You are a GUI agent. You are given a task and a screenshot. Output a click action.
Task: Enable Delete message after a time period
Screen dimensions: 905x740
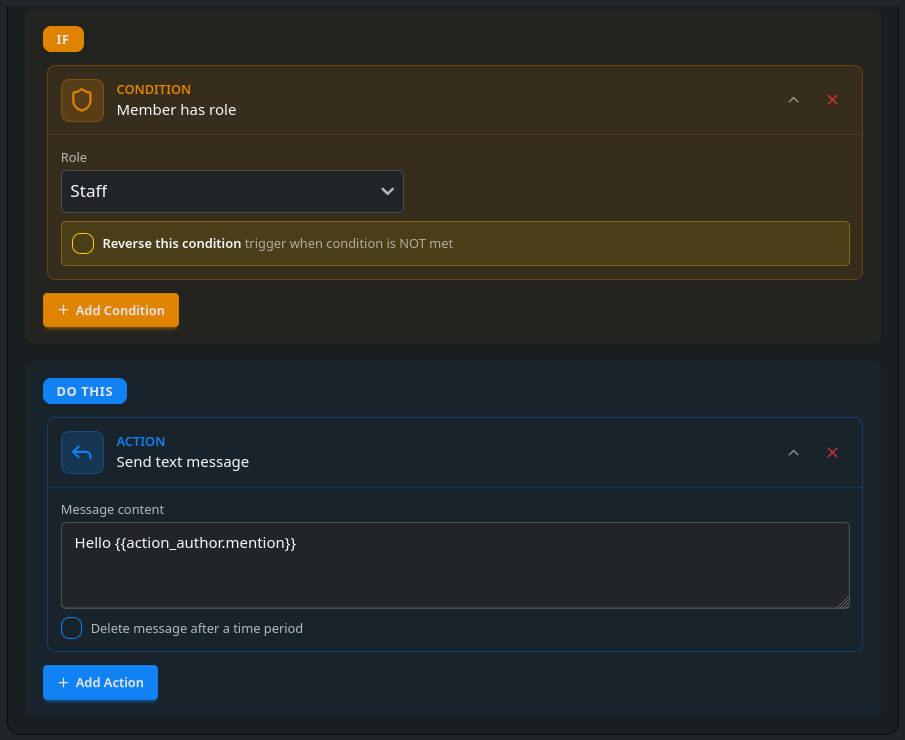71,627
